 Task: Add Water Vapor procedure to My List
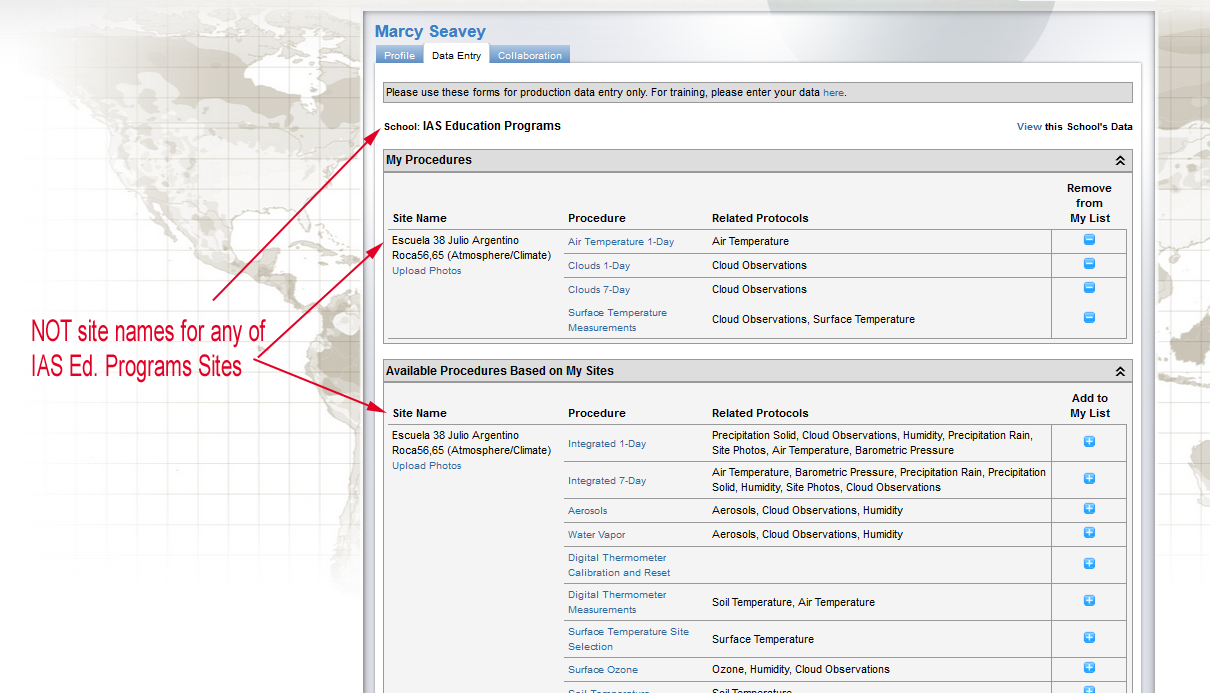tap(1089, 533)
